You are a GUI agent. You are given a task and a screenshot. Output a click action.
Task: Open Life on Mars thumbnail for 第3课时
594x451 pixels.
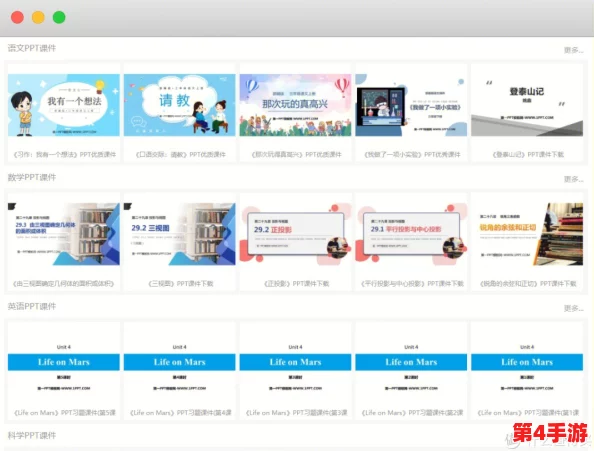point(295,362)
